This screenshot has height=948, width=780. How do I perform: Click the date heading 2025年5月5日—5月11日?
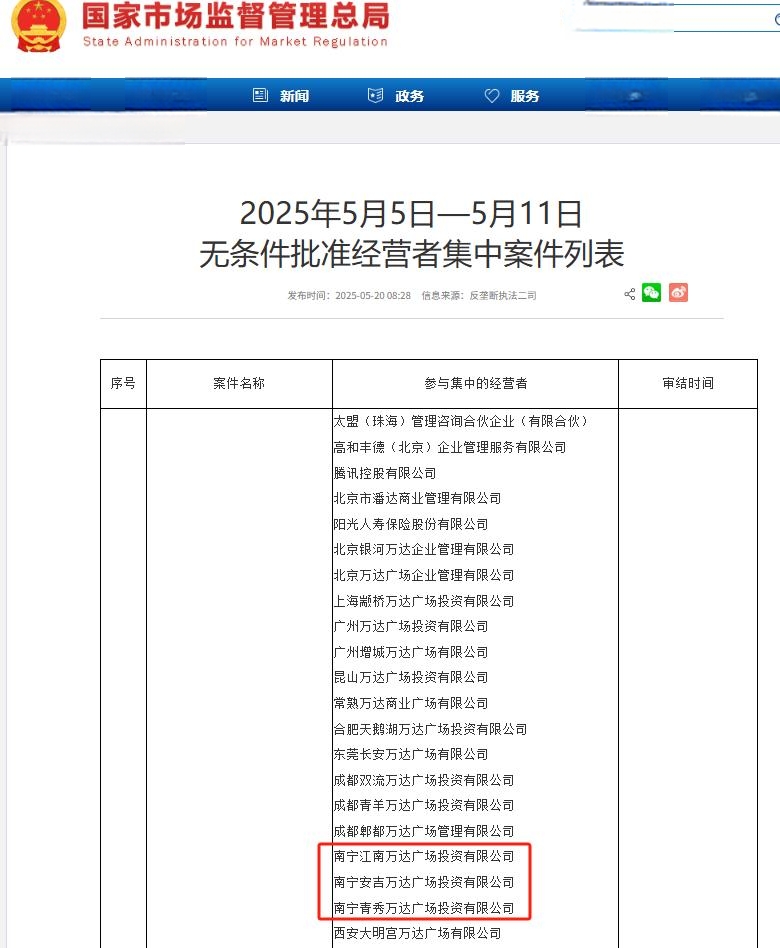411,213
